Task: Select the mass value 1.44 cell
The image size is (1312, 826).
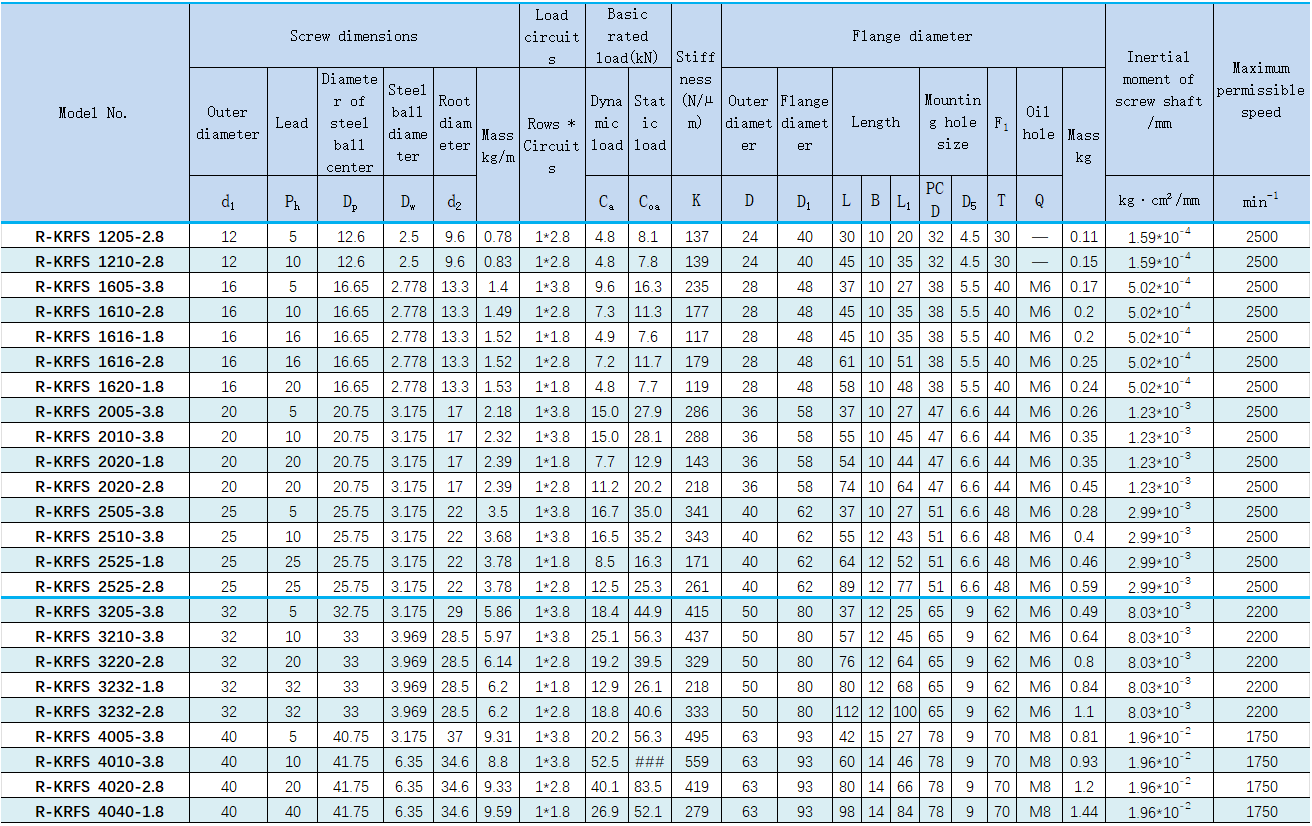Action: 1083,812
